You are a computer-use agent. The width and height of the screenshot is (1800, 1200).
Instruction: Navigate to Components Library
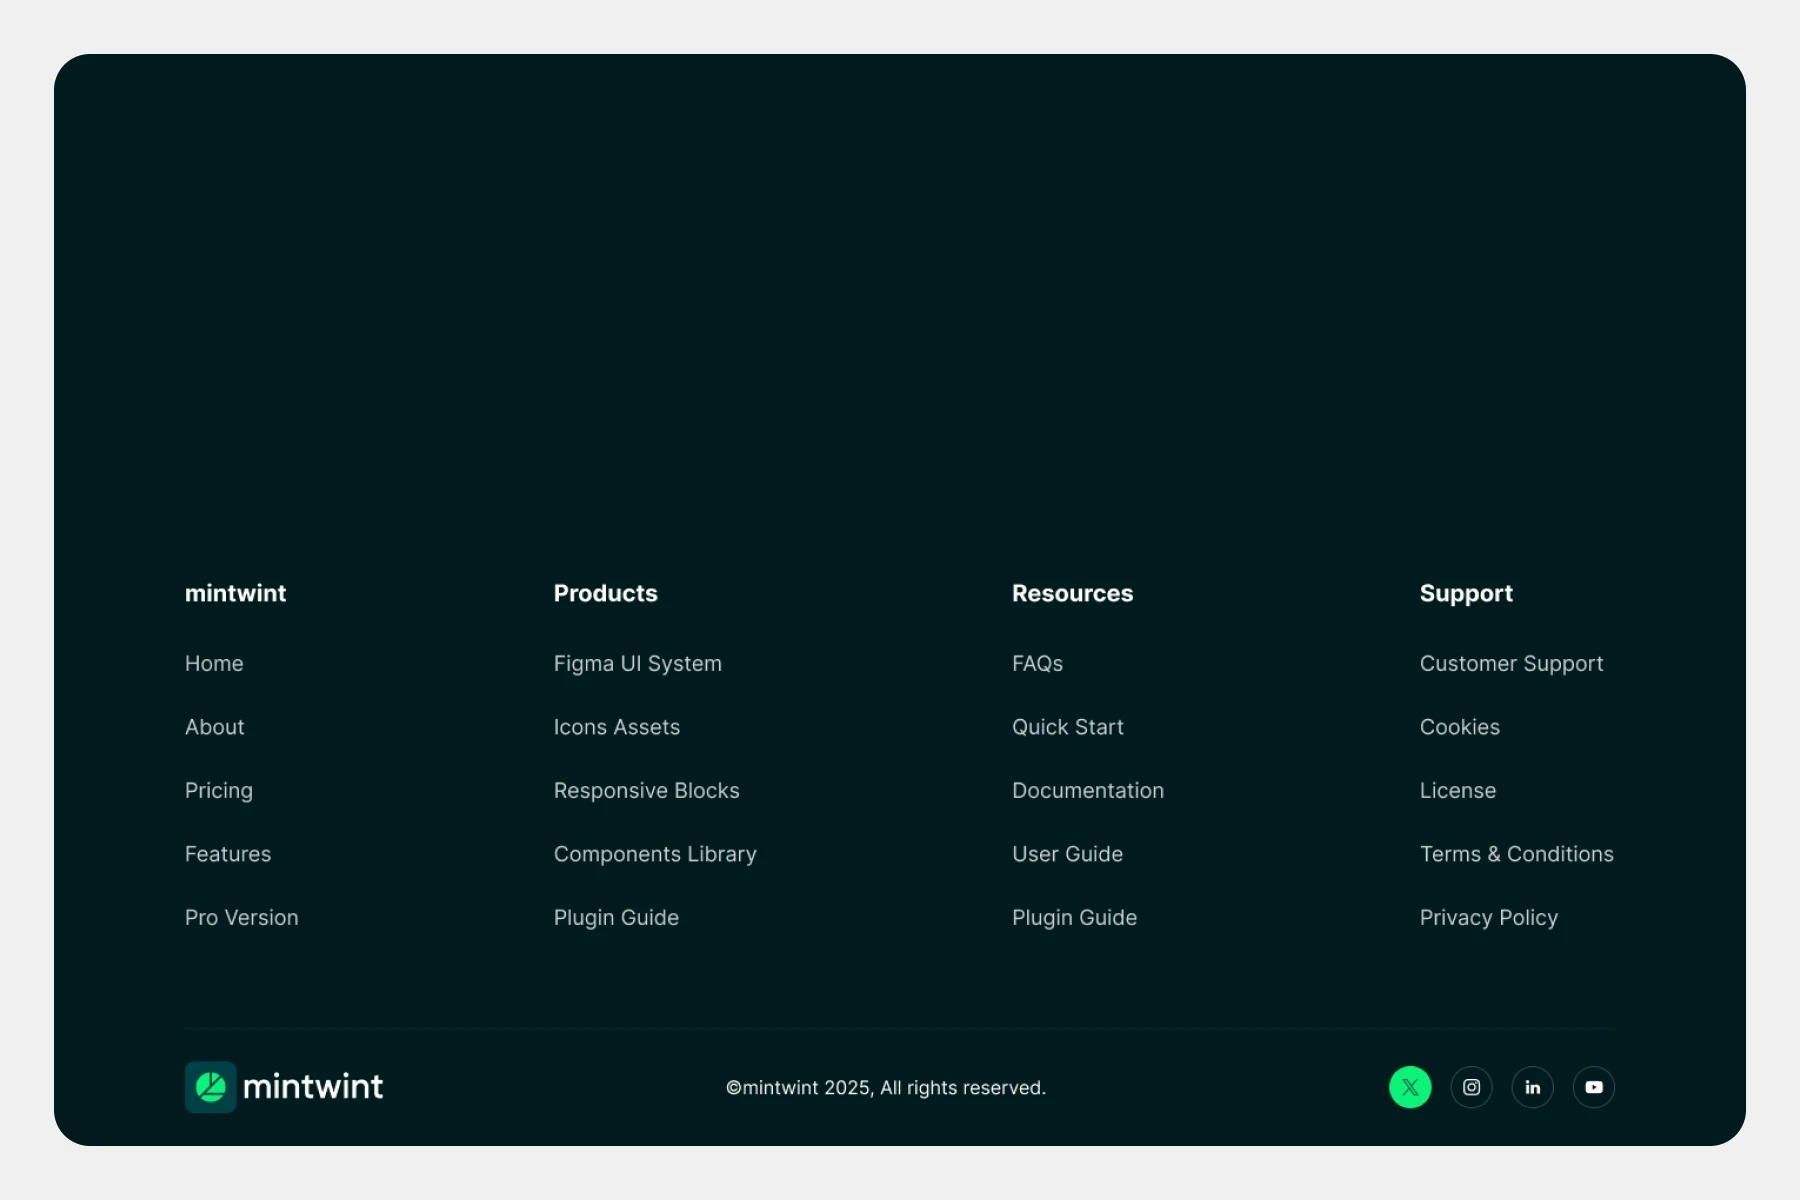click(x=655, y=854)
